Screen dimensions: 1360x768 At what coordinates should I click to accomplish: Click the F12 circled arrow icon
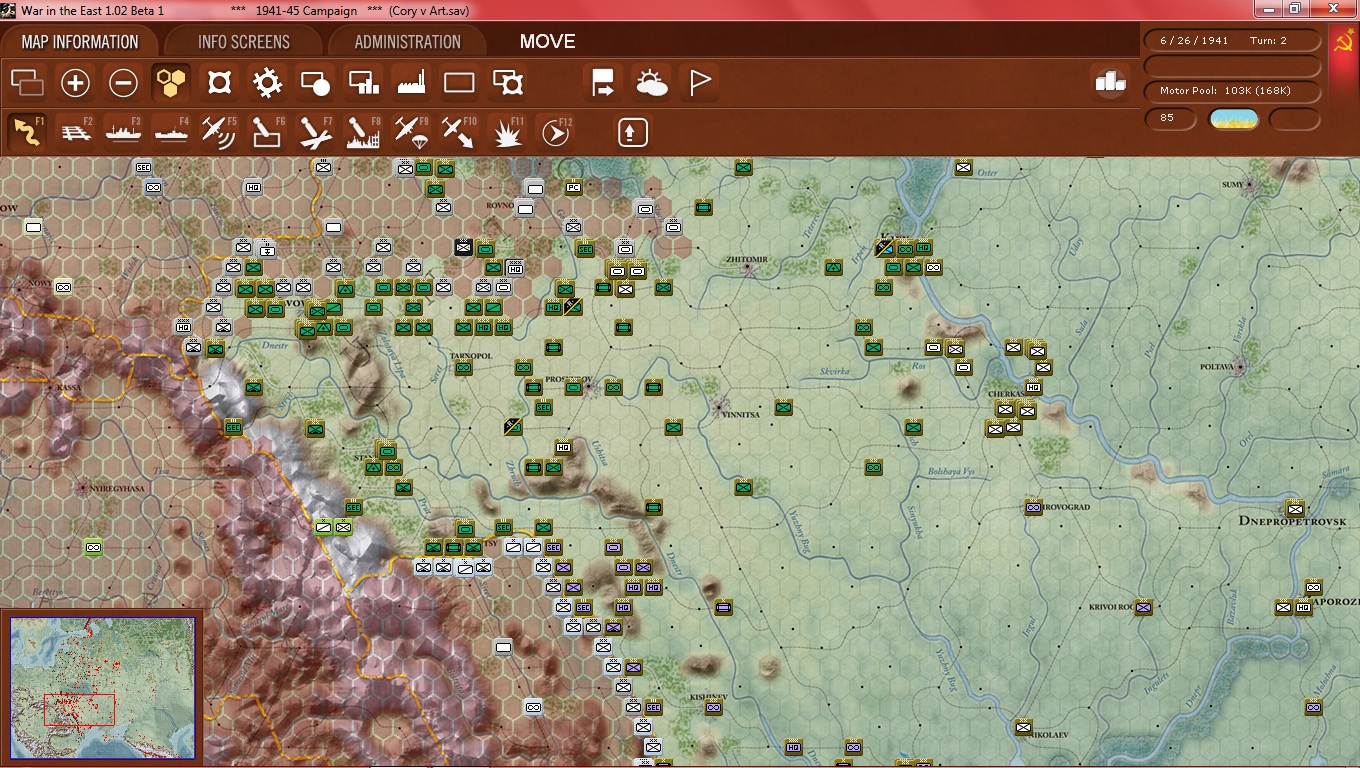[x=556, y=132]
